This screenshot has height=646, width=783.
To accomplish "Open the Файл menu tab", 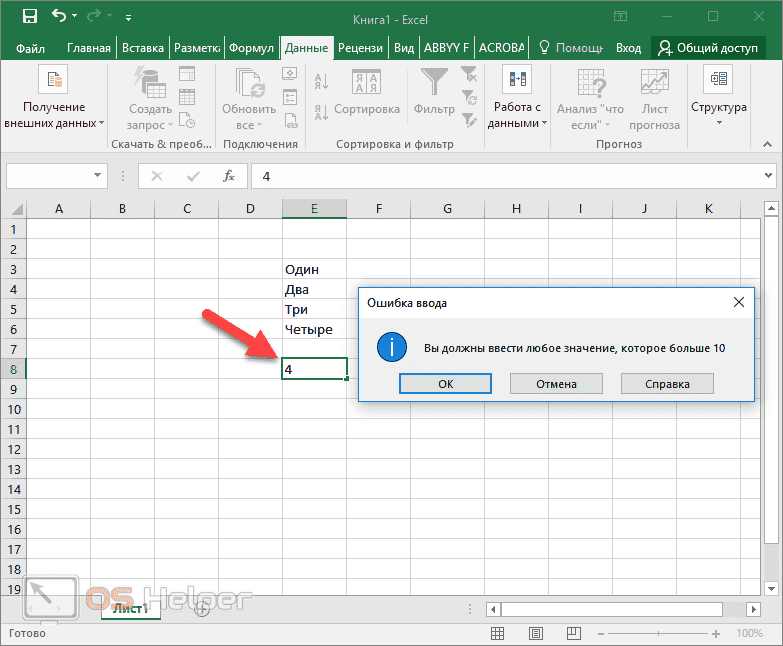I will 30,48.
